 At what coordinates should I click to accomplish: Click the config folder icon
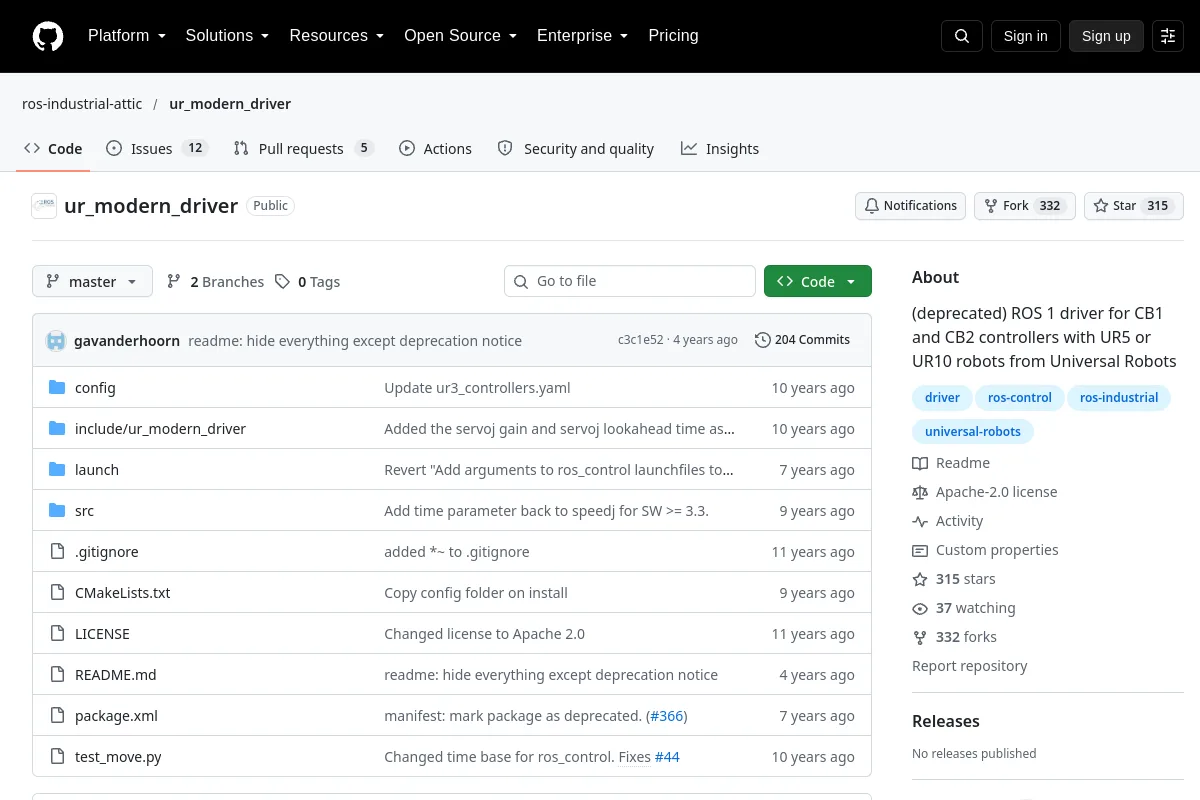[x=57, y=387]
